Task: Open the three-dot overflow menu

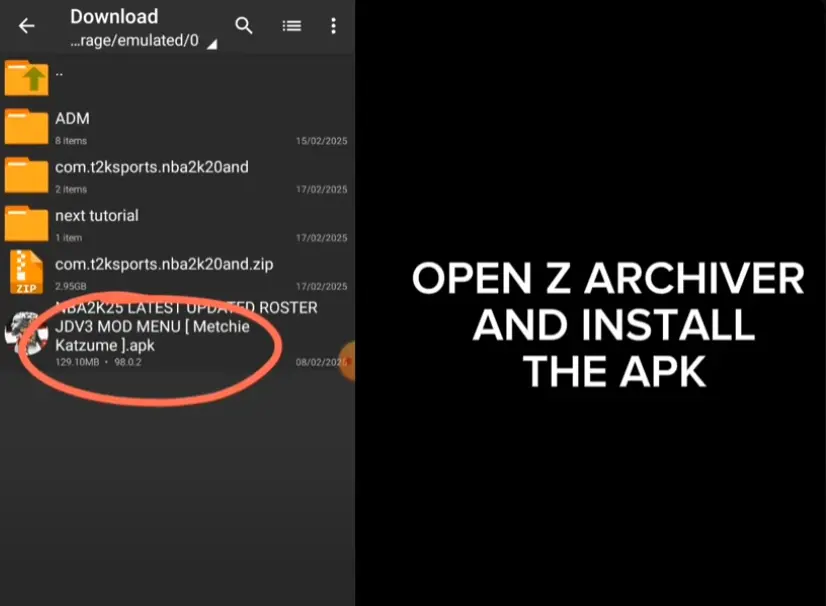Action: [x=333, y=26]
